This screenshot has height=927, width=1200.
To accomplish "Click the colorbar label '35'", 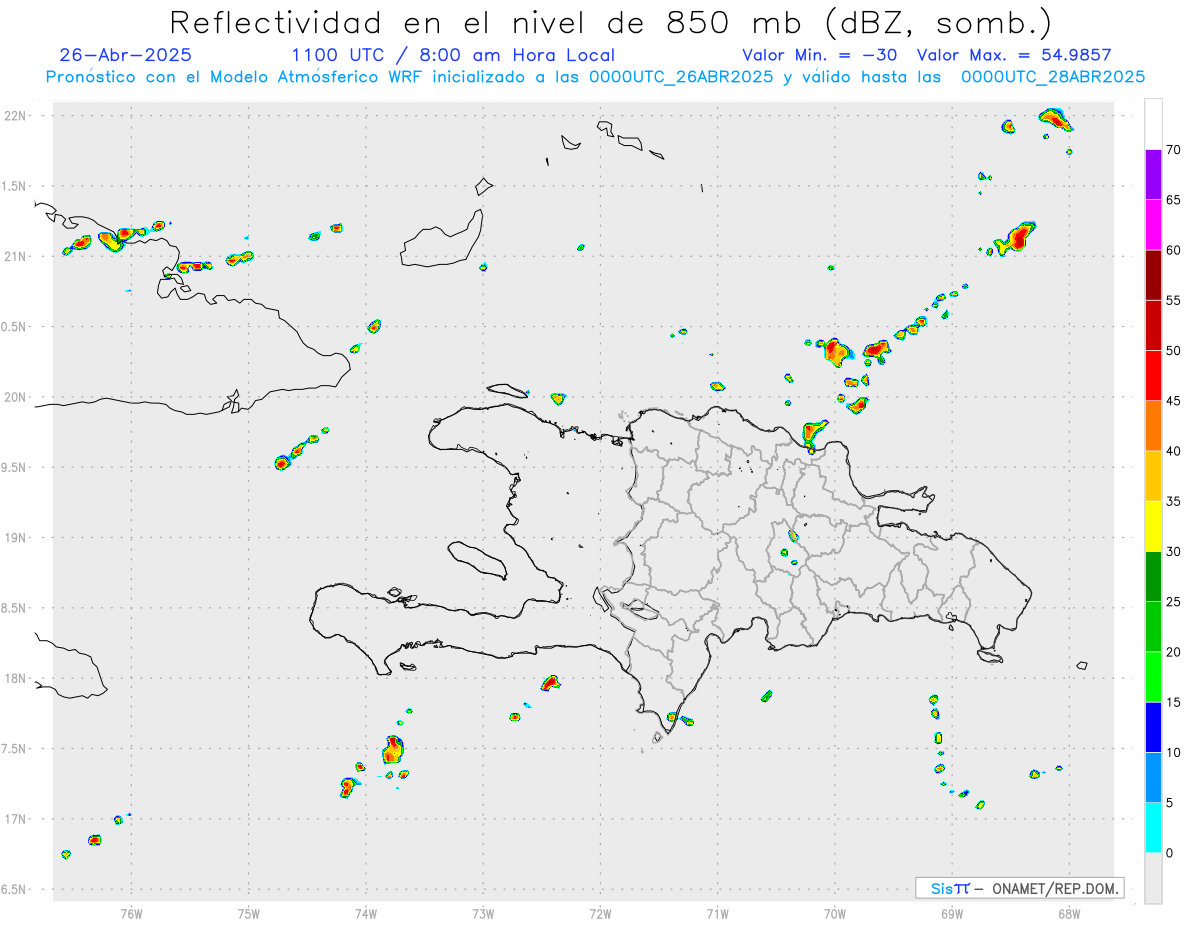I will click(x=1173, y=501).
